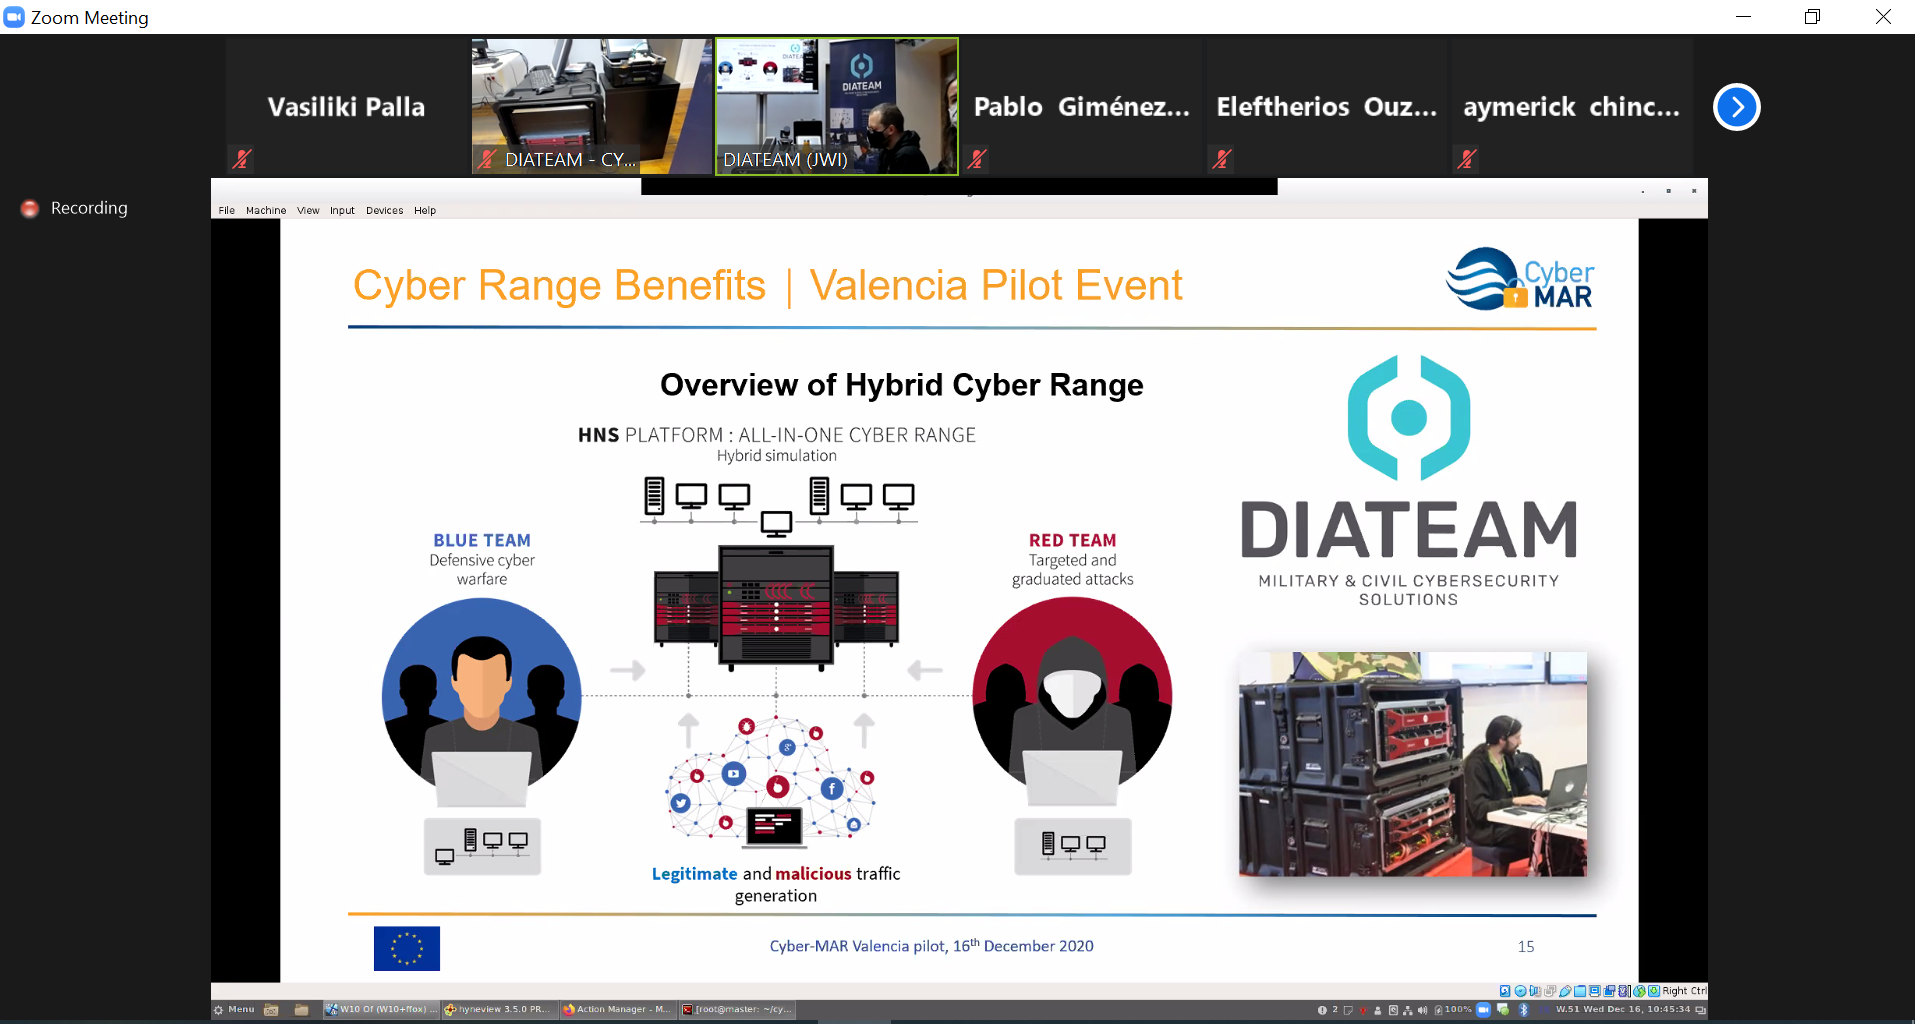Click Pablo Giménez's muted microphone icon
This screenshot has width=1915, height=1024.
pyautogui.click(x=977, y=158)
